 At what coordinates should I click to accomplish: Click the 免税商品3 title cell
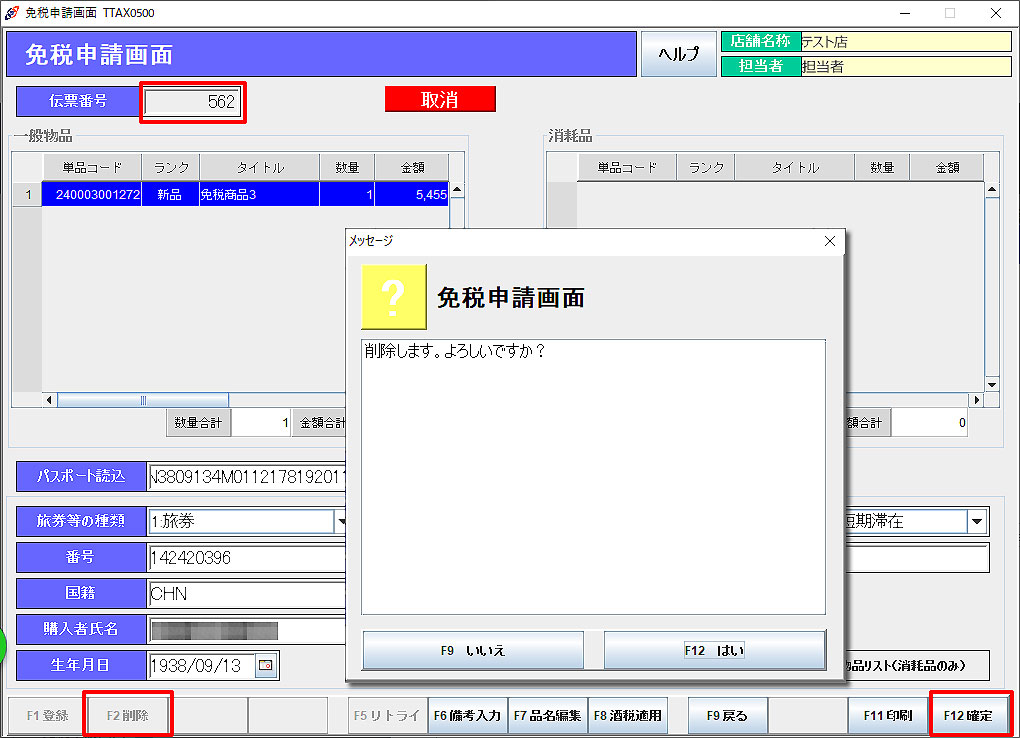[259, 194]
